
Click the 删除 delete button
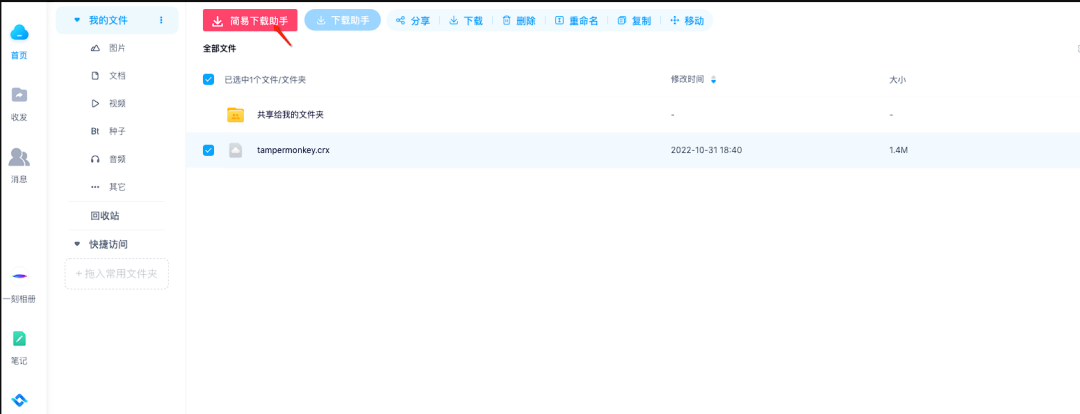coord(519,21)
